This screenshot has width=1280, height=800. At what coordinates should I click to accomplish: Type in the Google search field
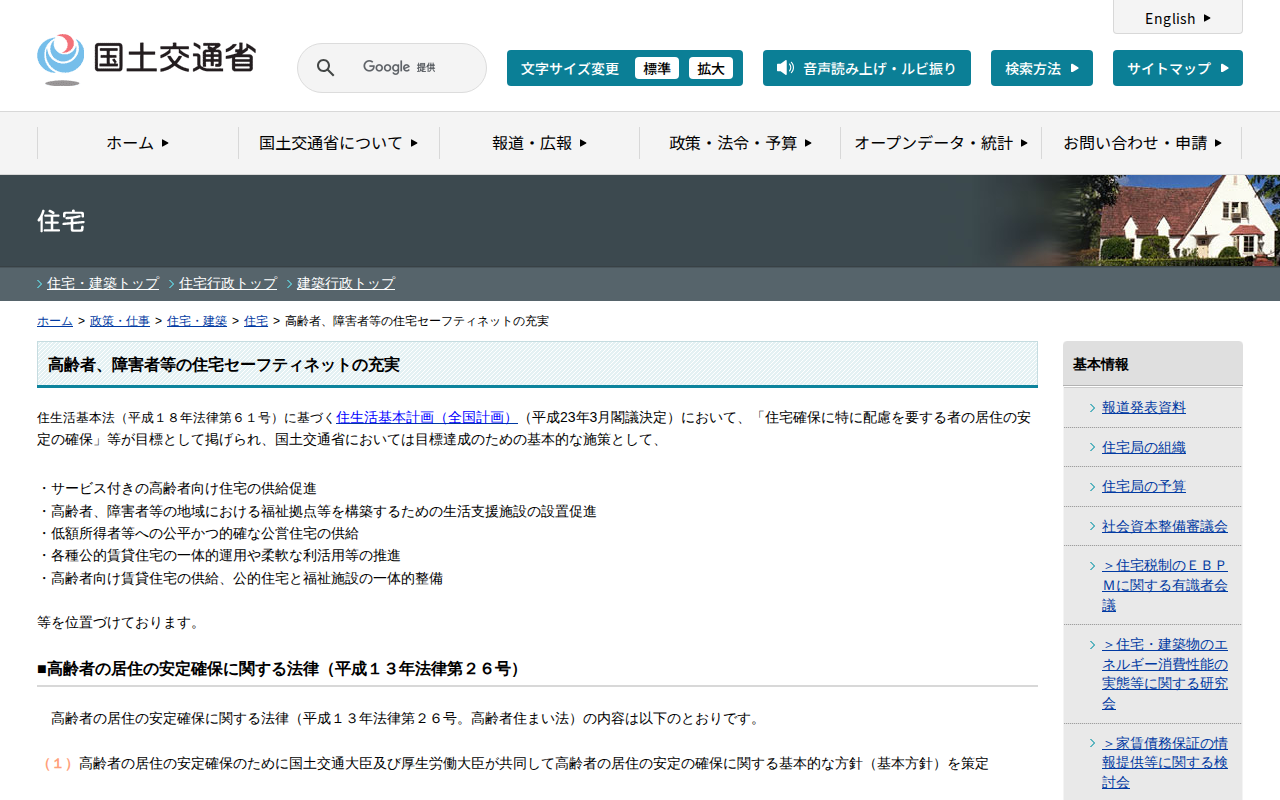pos(400,68)
